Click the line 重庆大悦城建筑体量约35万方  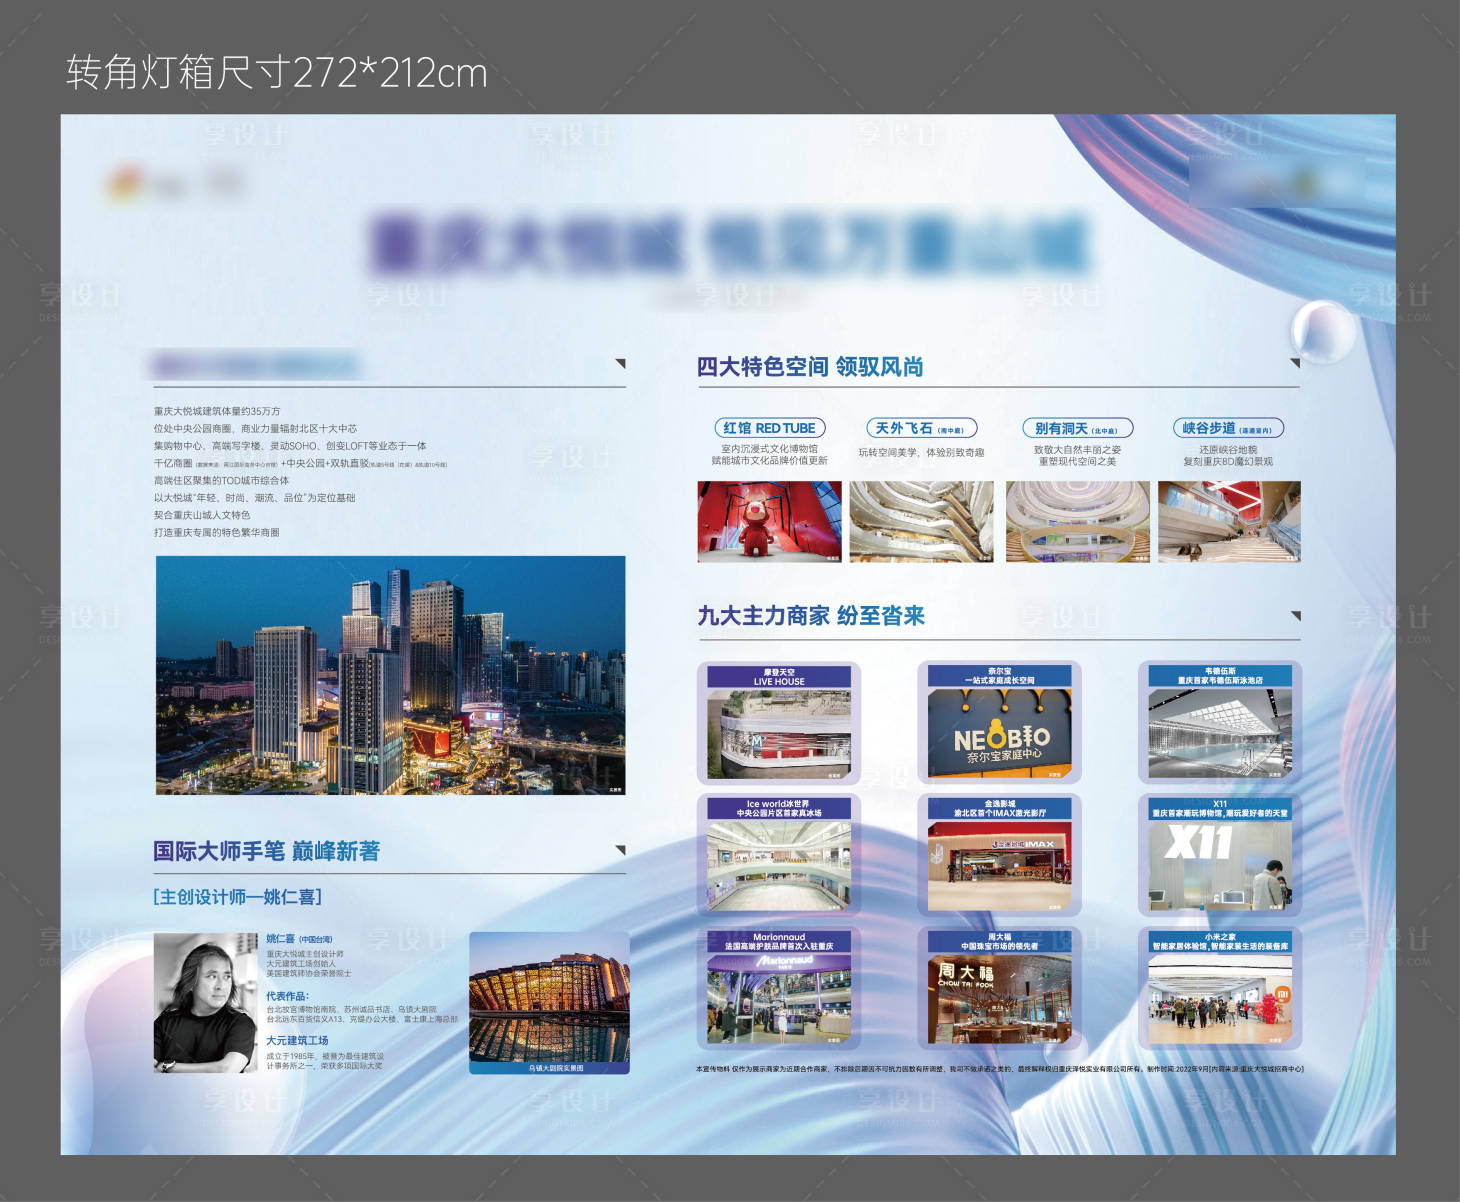click(x=217, y=411)
